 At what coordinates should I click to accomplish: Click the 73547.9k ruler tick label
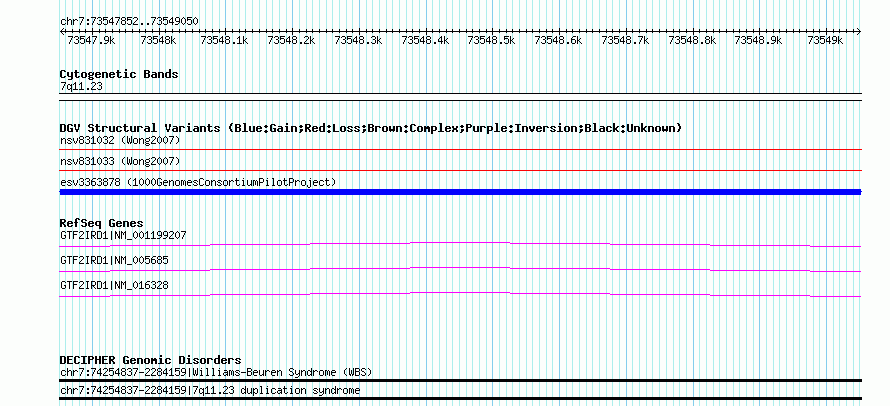point(91,40)
